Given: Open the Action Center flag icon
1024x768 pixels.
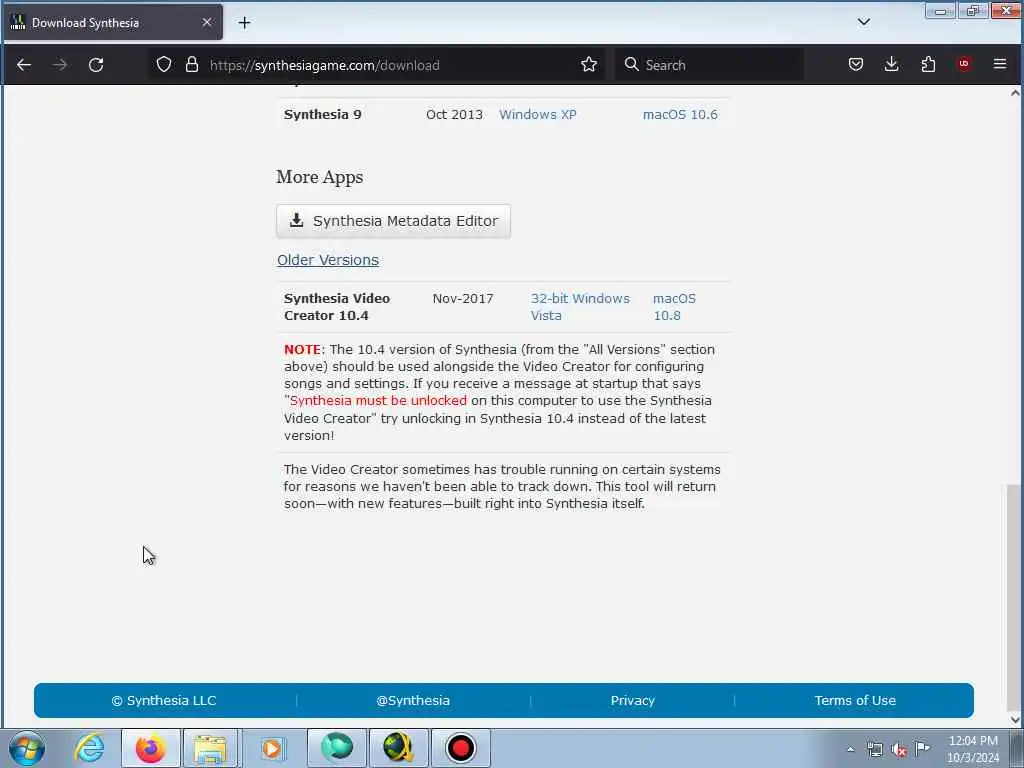Looking at the screenshot, I should point(923,748).
